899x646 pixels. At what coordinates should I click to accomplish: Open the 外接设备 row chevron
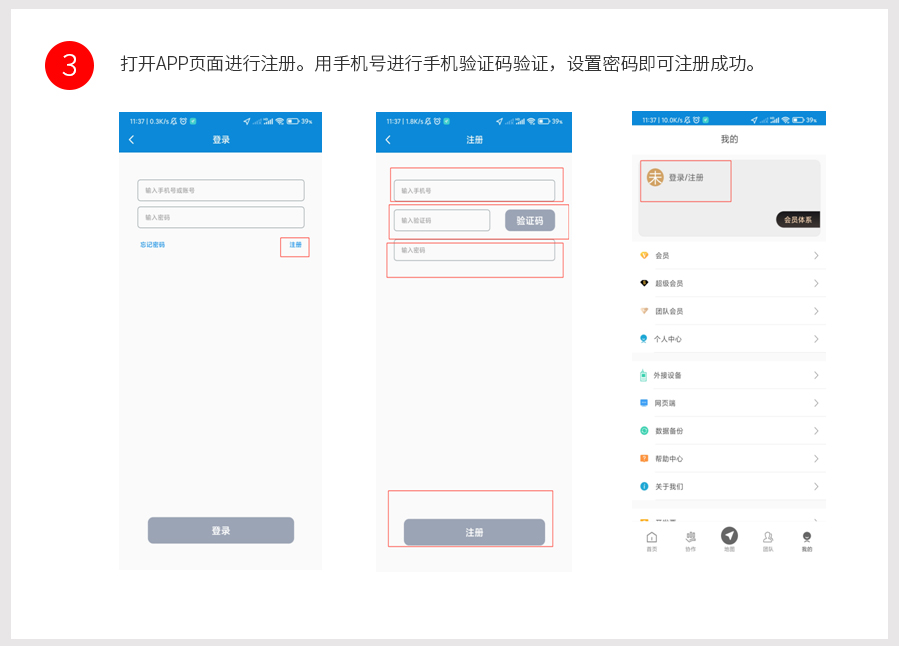click(x=816, y=375)
